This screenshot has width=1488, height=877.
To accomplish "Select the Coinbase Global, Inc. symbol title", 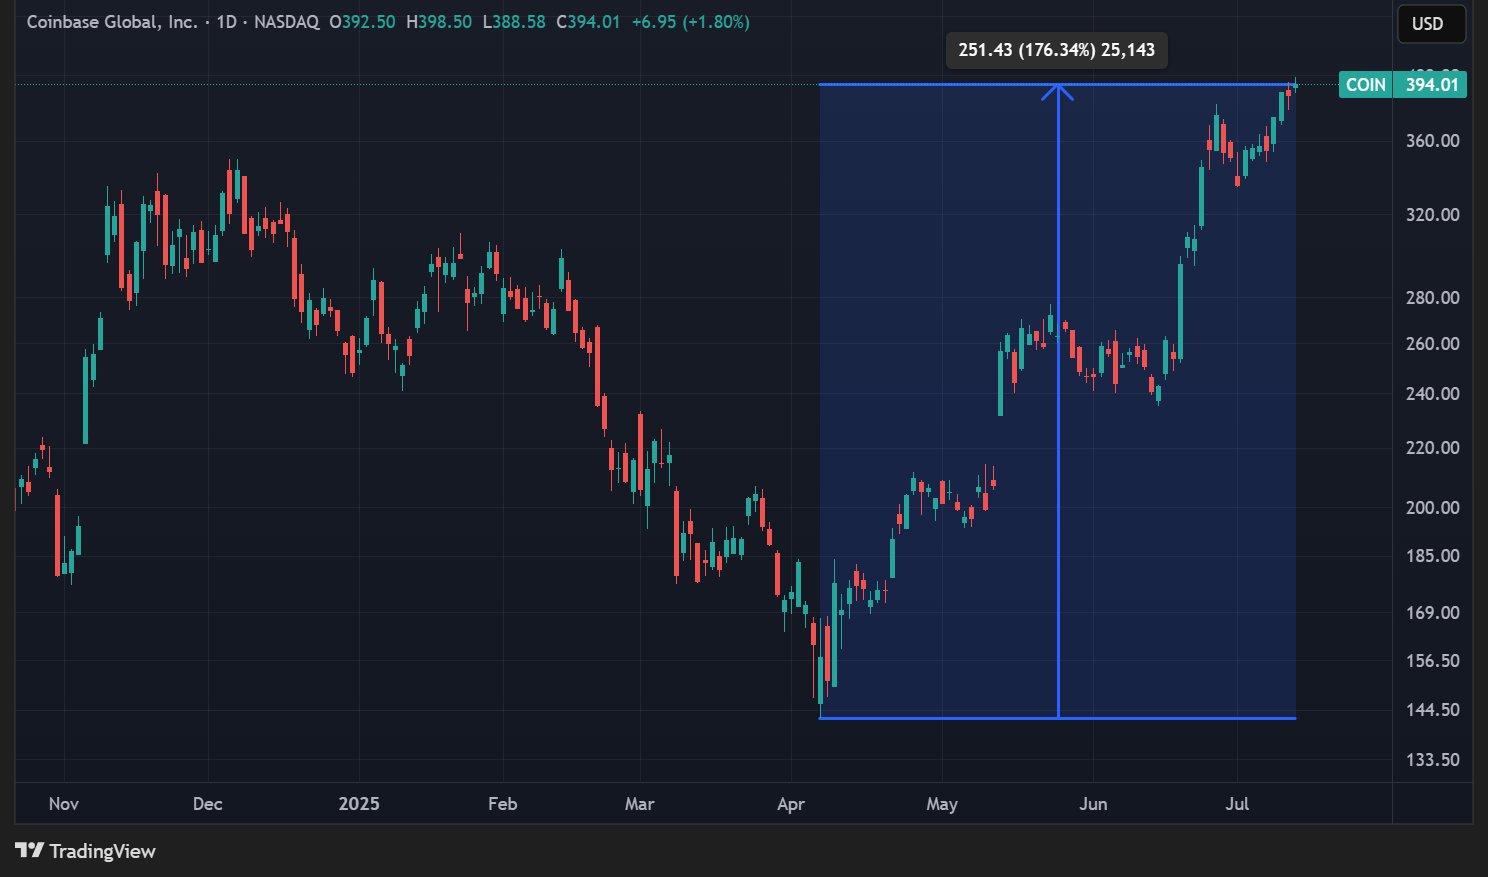I will point(111,22).
